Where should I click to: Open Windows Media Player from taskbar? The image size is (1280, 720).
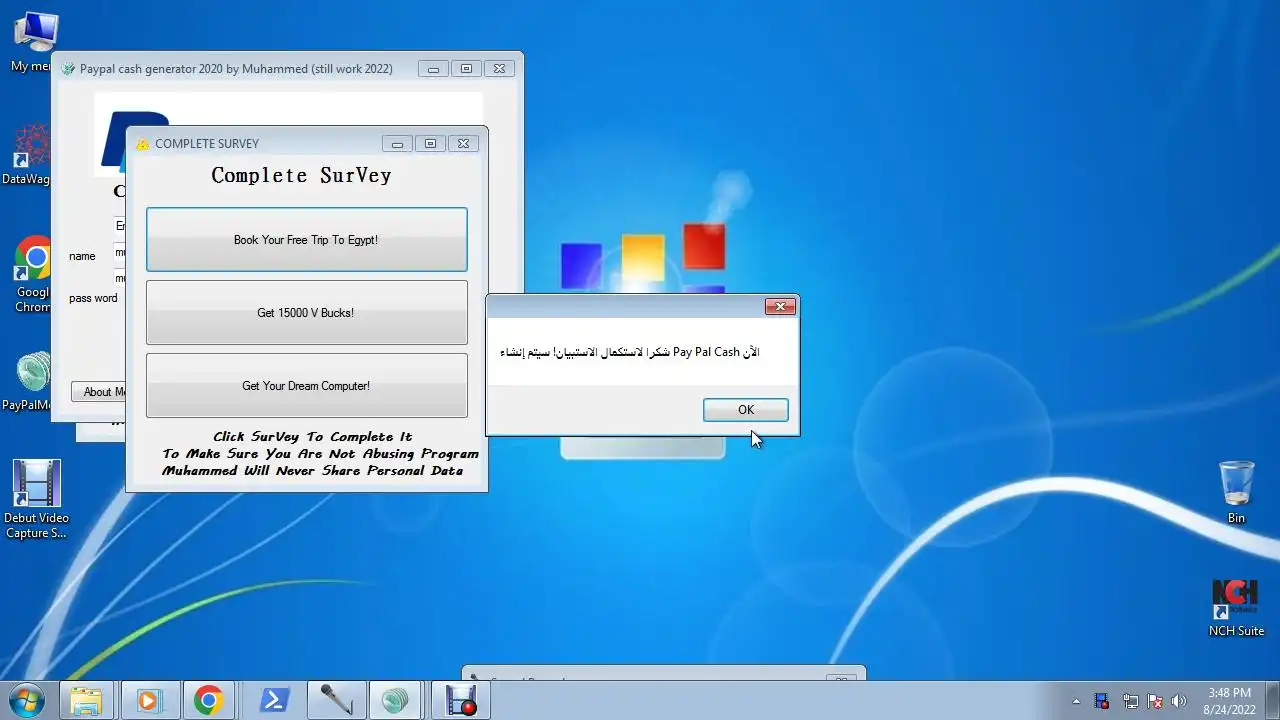point(149,701)
